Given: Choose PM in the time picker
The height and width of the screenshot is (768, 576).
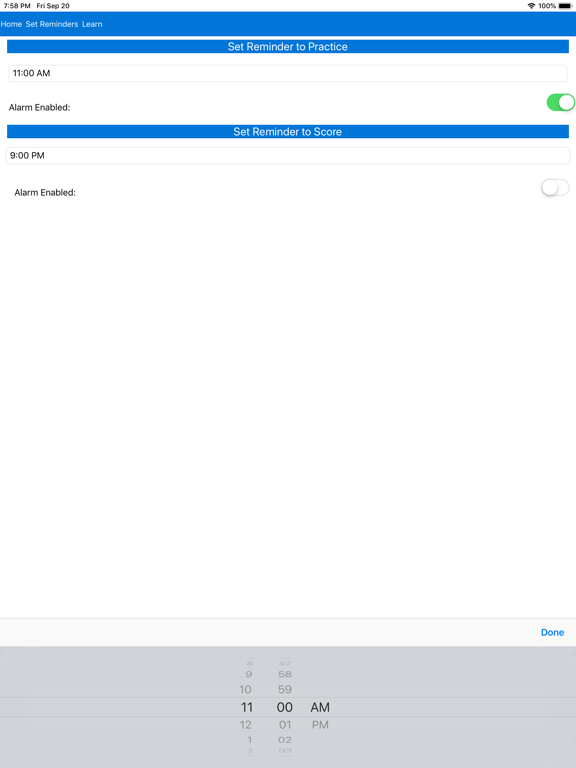Looking at the screenshot, I should [x=320, y=725].
